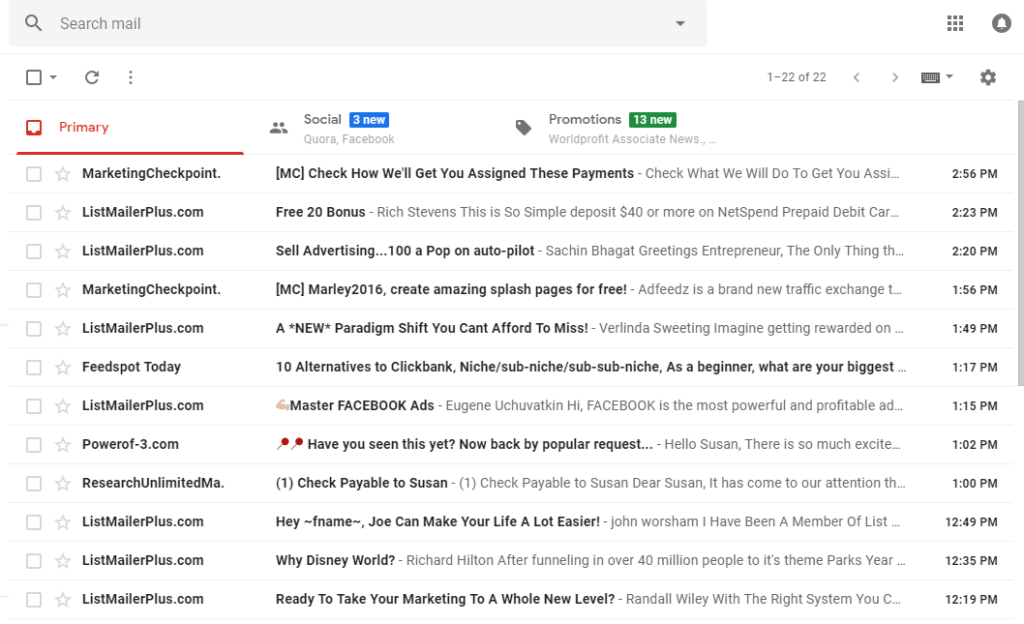The image size is (1024, 624).
Task: Click the 12:49 PM timestamp
Action: pyautogui.click(x=971, y=522)
